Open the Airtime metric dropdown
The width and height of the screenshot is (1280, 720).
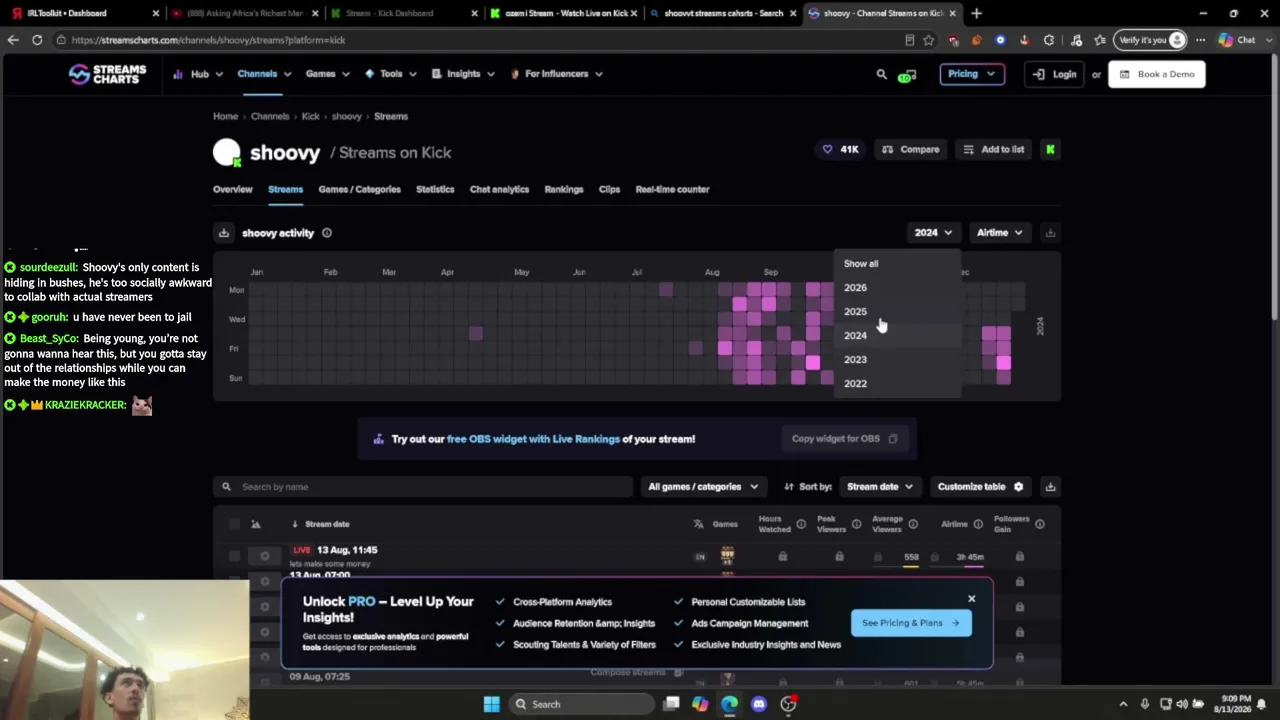pos(999,233)
